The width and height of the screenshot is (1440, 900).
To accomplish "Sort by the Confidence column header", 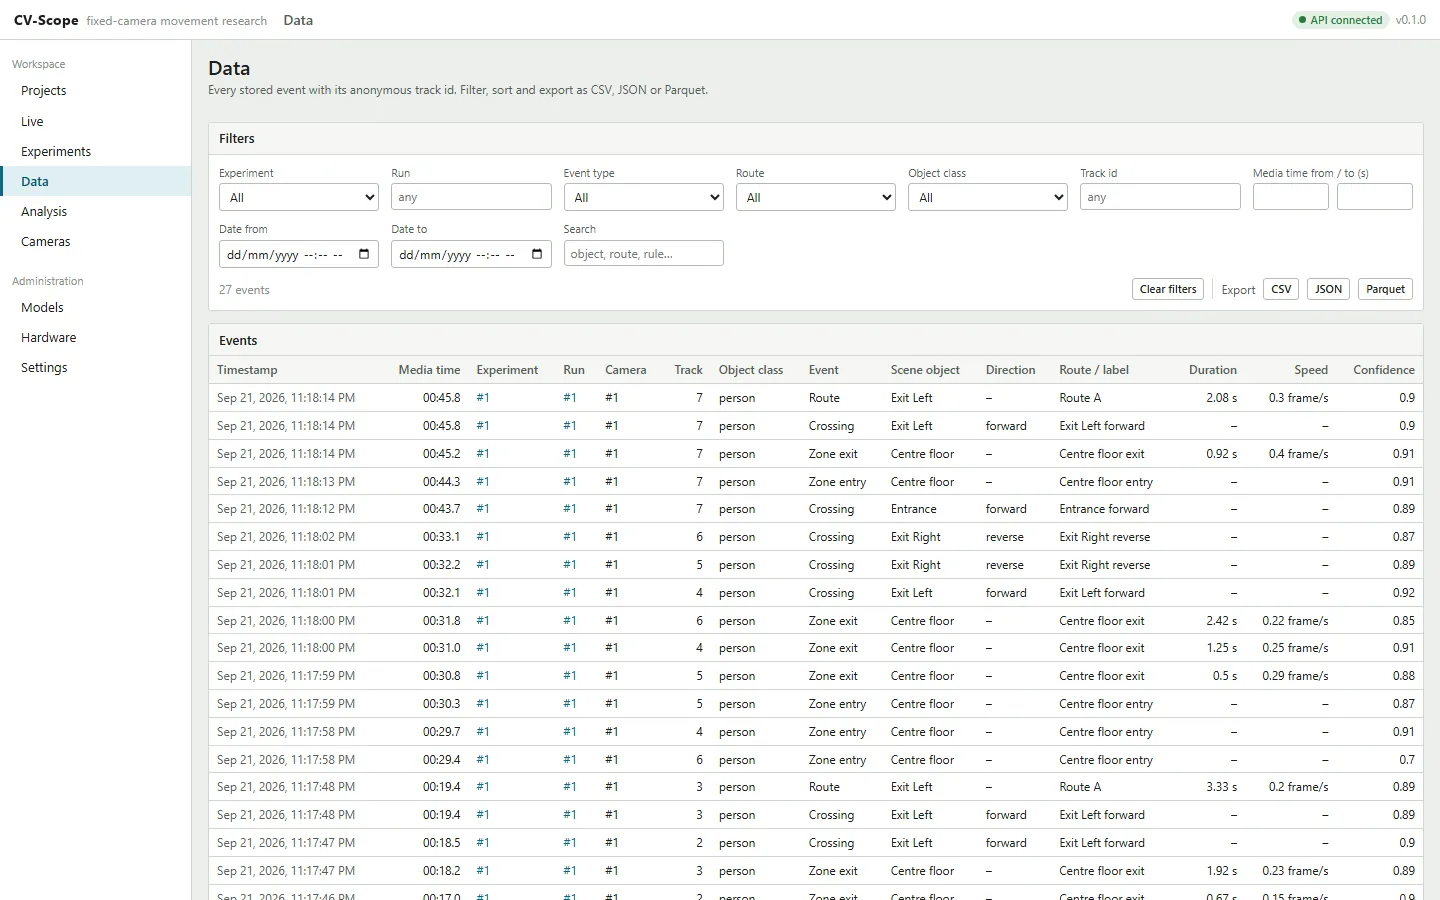I will coord(1384,370).
